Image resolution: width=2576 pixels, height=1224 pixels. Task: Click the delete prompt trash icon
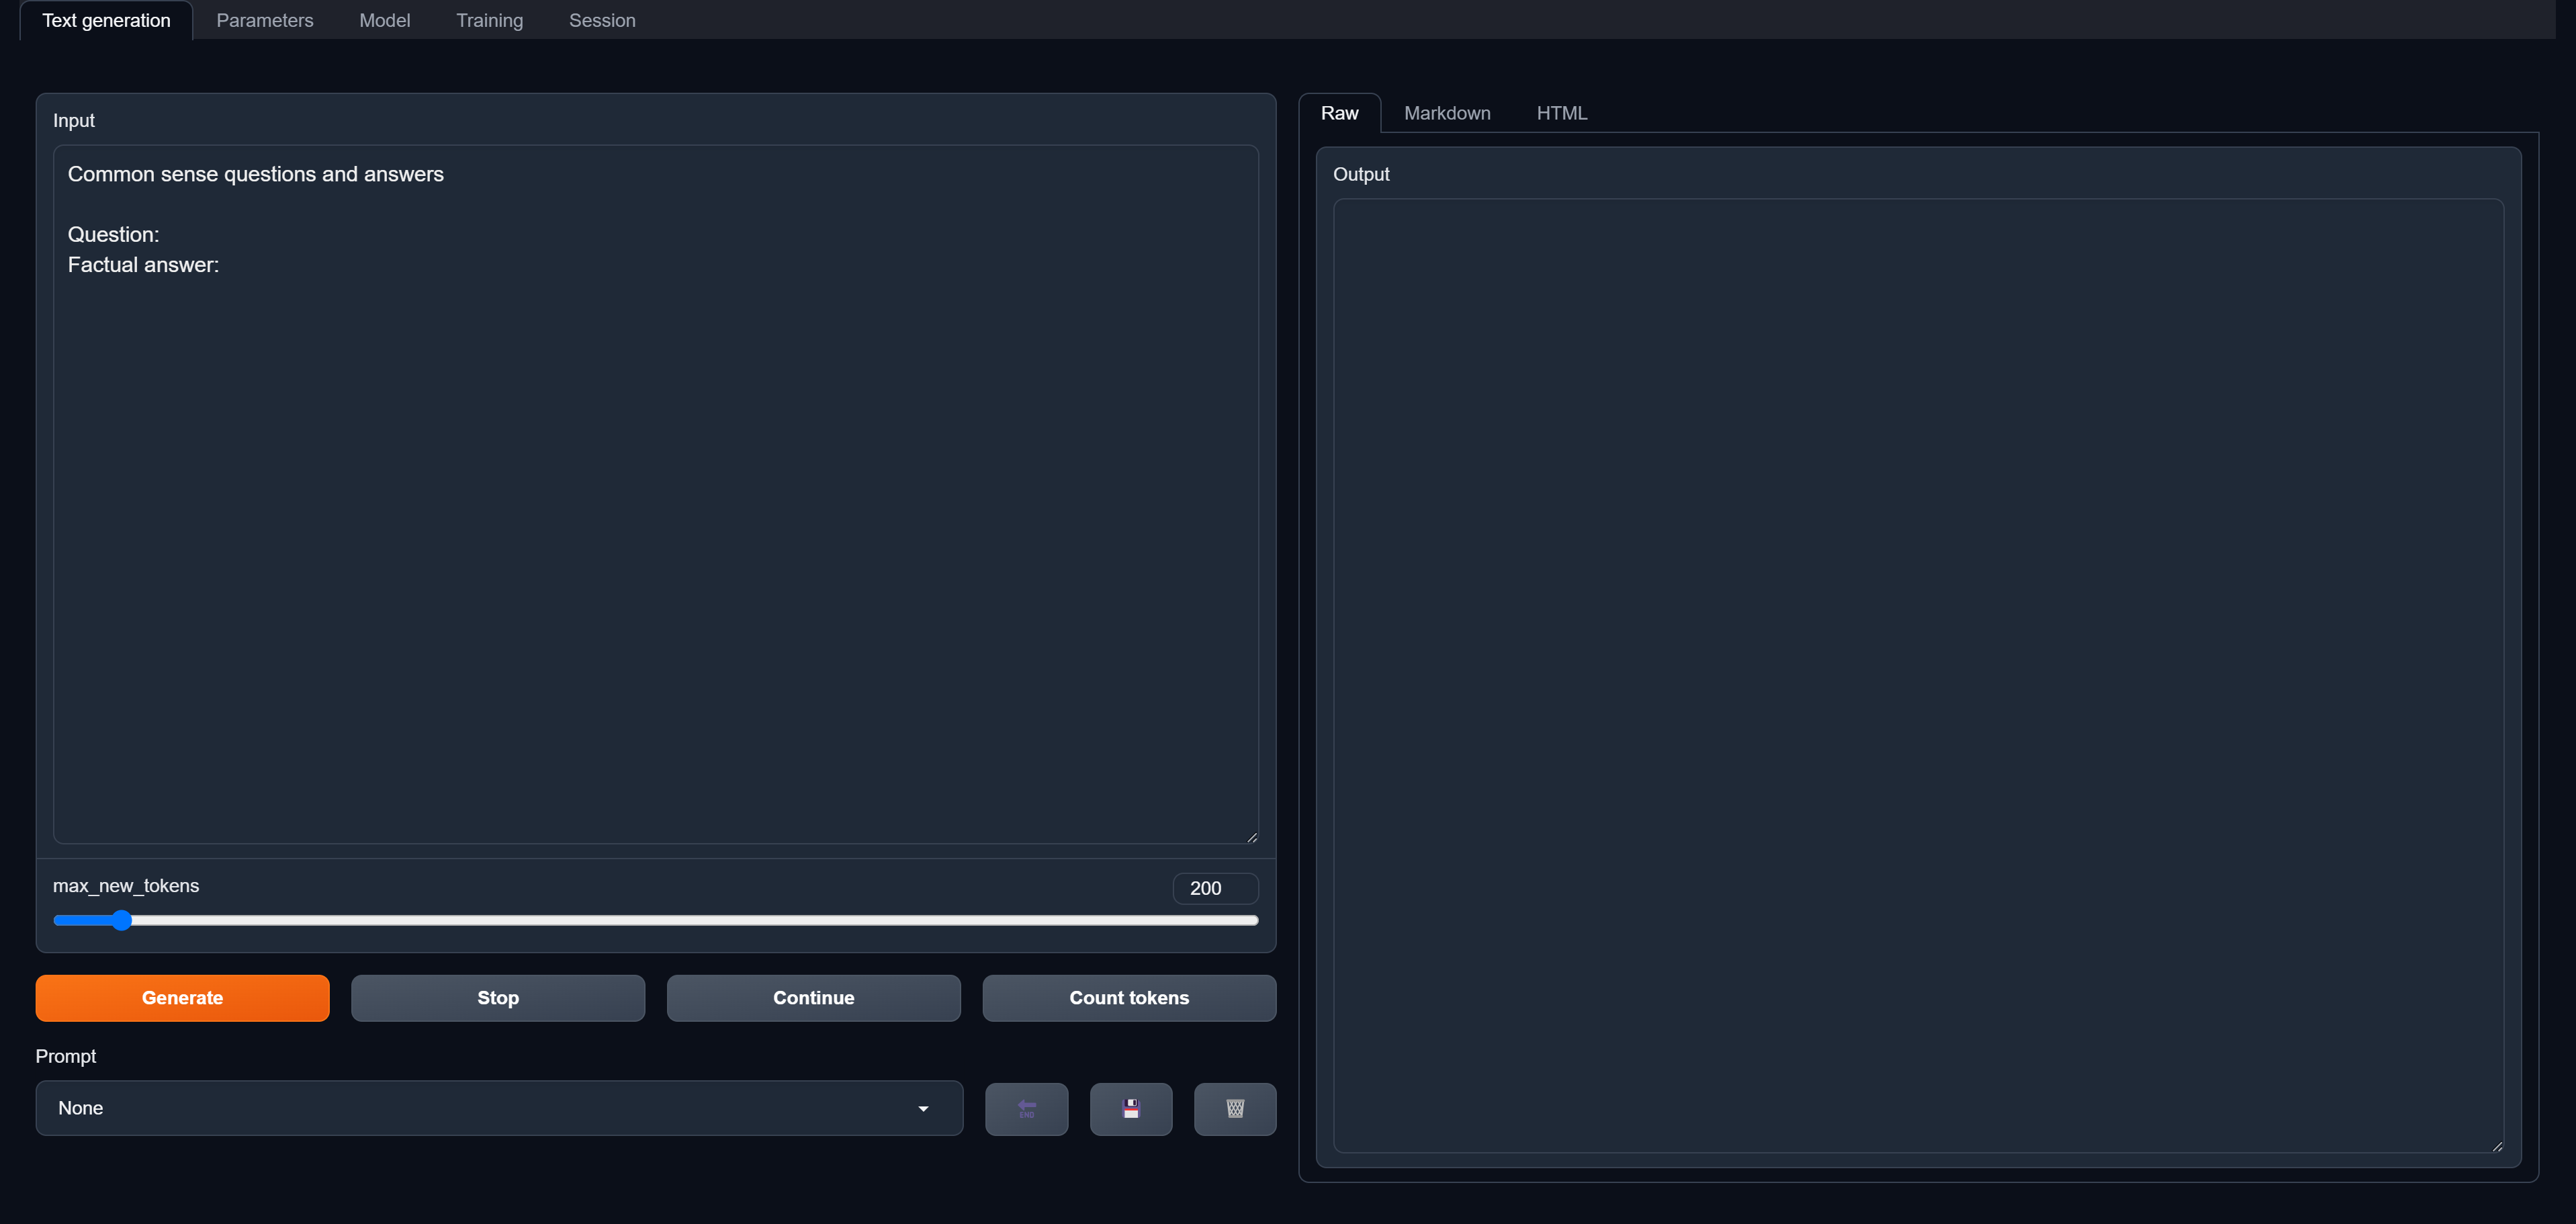[x=1235, y=1108]
